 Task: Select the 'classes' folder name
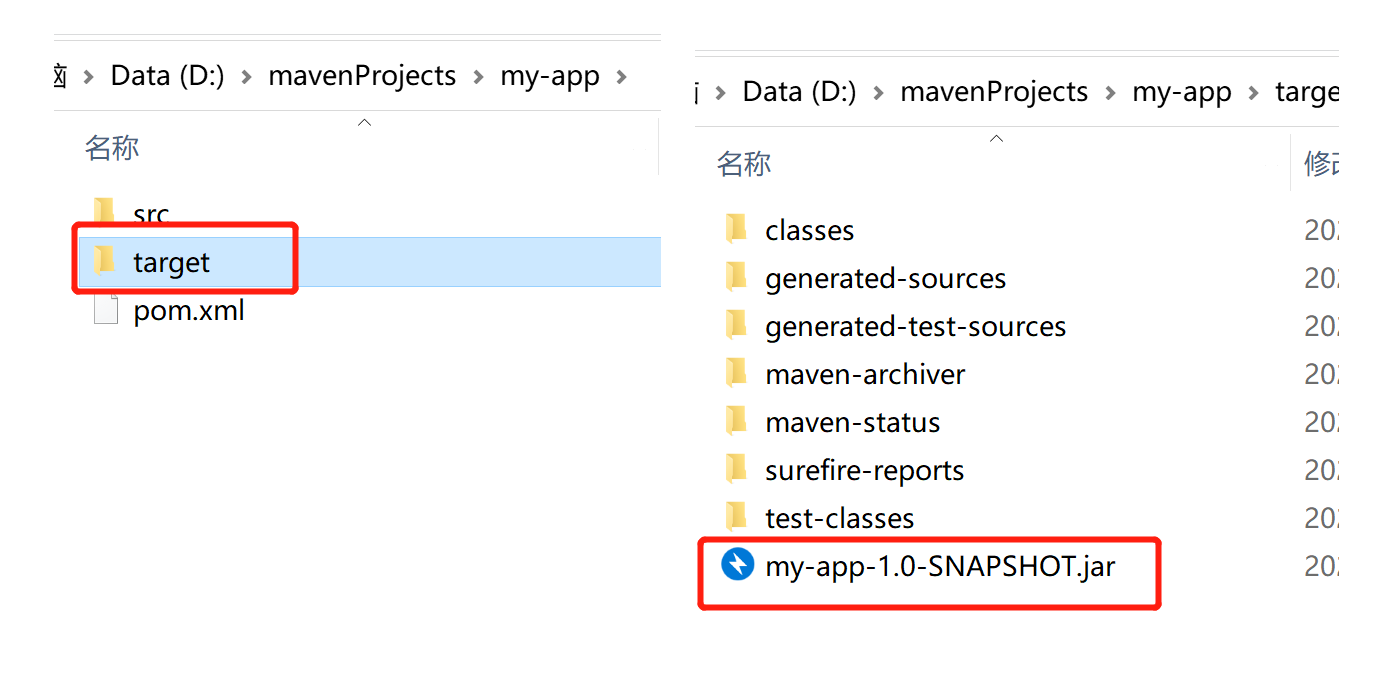[809, 230]
